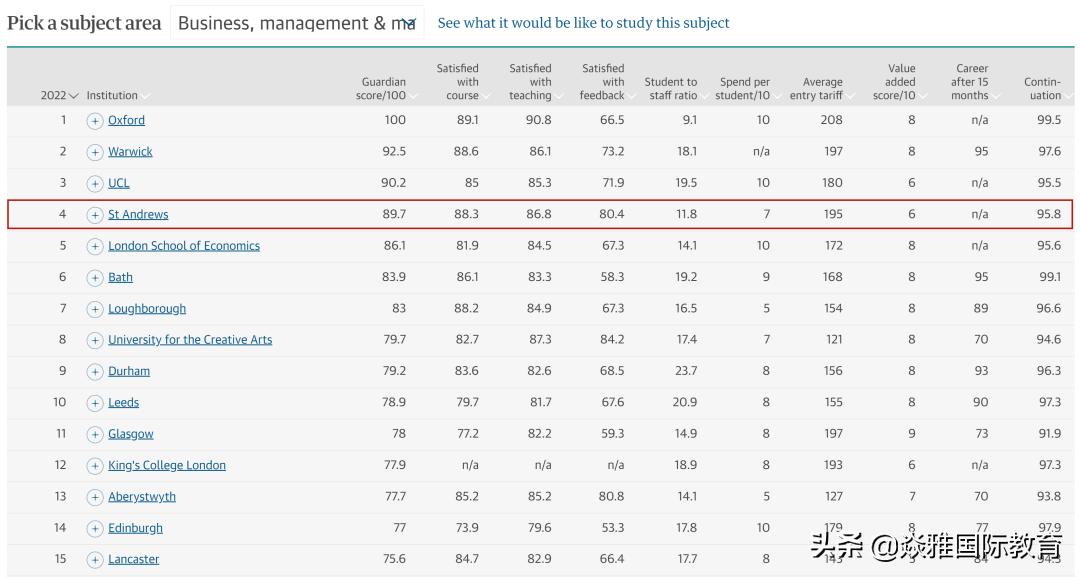Image resolution: width=1080 pixels, height=577 pixels.
Task: Sort by Guardian score/100 column
Action: coord(386,89)
